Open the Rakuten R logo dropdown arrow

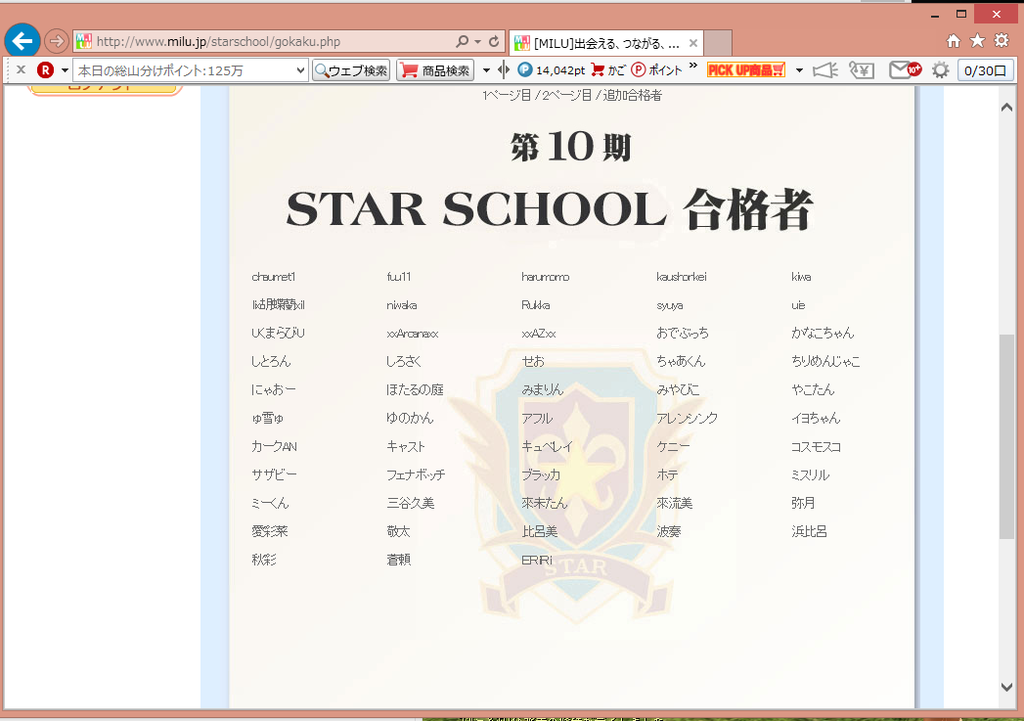pyautogui.click(x=65, y=70)
